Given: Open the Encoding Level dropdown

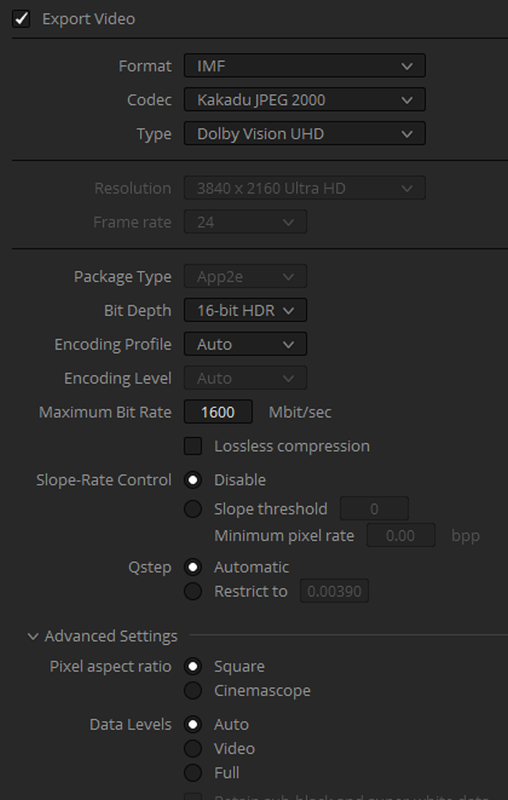Looking at the screenshot, I should tap(245, 378).
